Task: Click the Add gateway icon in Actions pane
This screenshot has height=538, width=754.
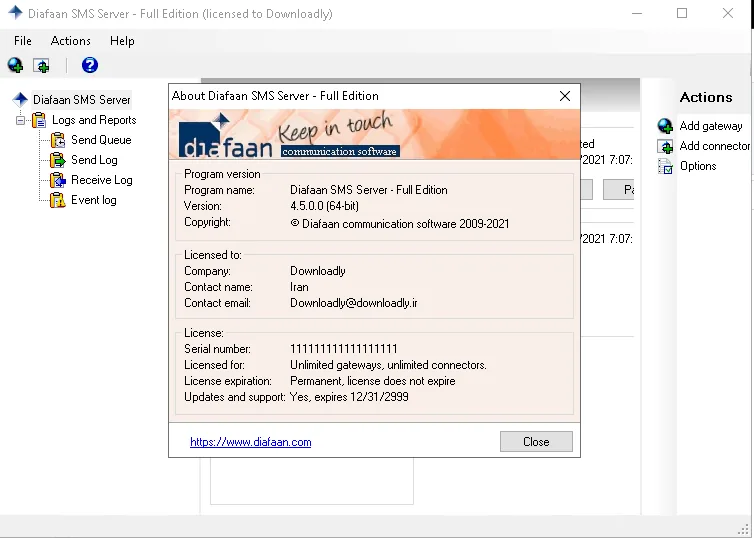Action: click(665, 126)
